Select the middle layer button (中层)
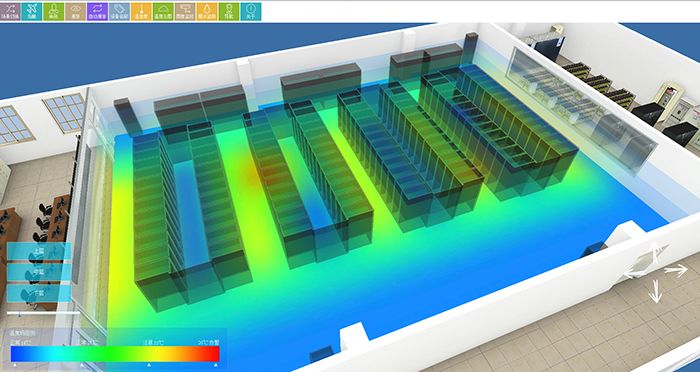The image size is (700, 372). [39, 272]
